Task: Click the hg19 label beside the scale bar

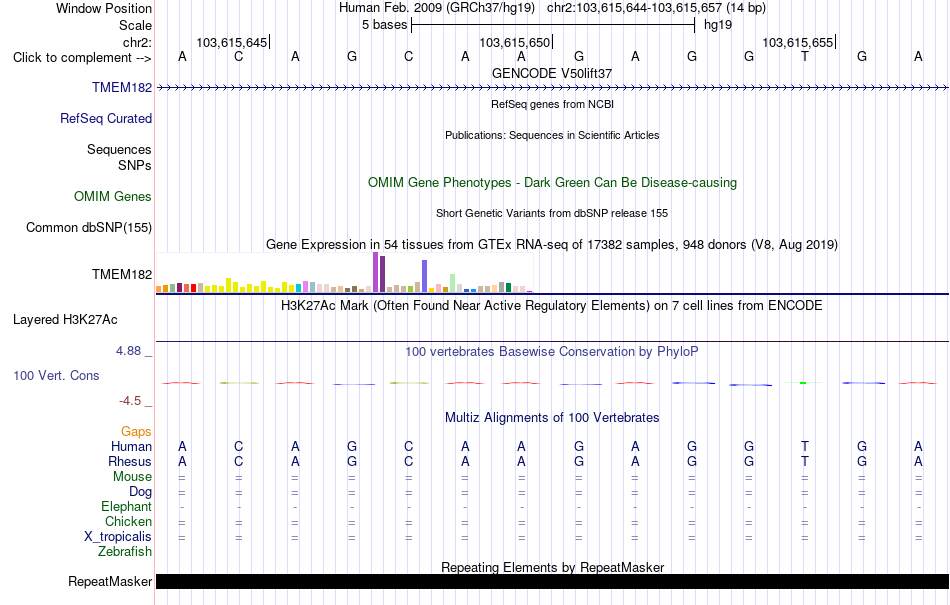Action: pos(718,25)
